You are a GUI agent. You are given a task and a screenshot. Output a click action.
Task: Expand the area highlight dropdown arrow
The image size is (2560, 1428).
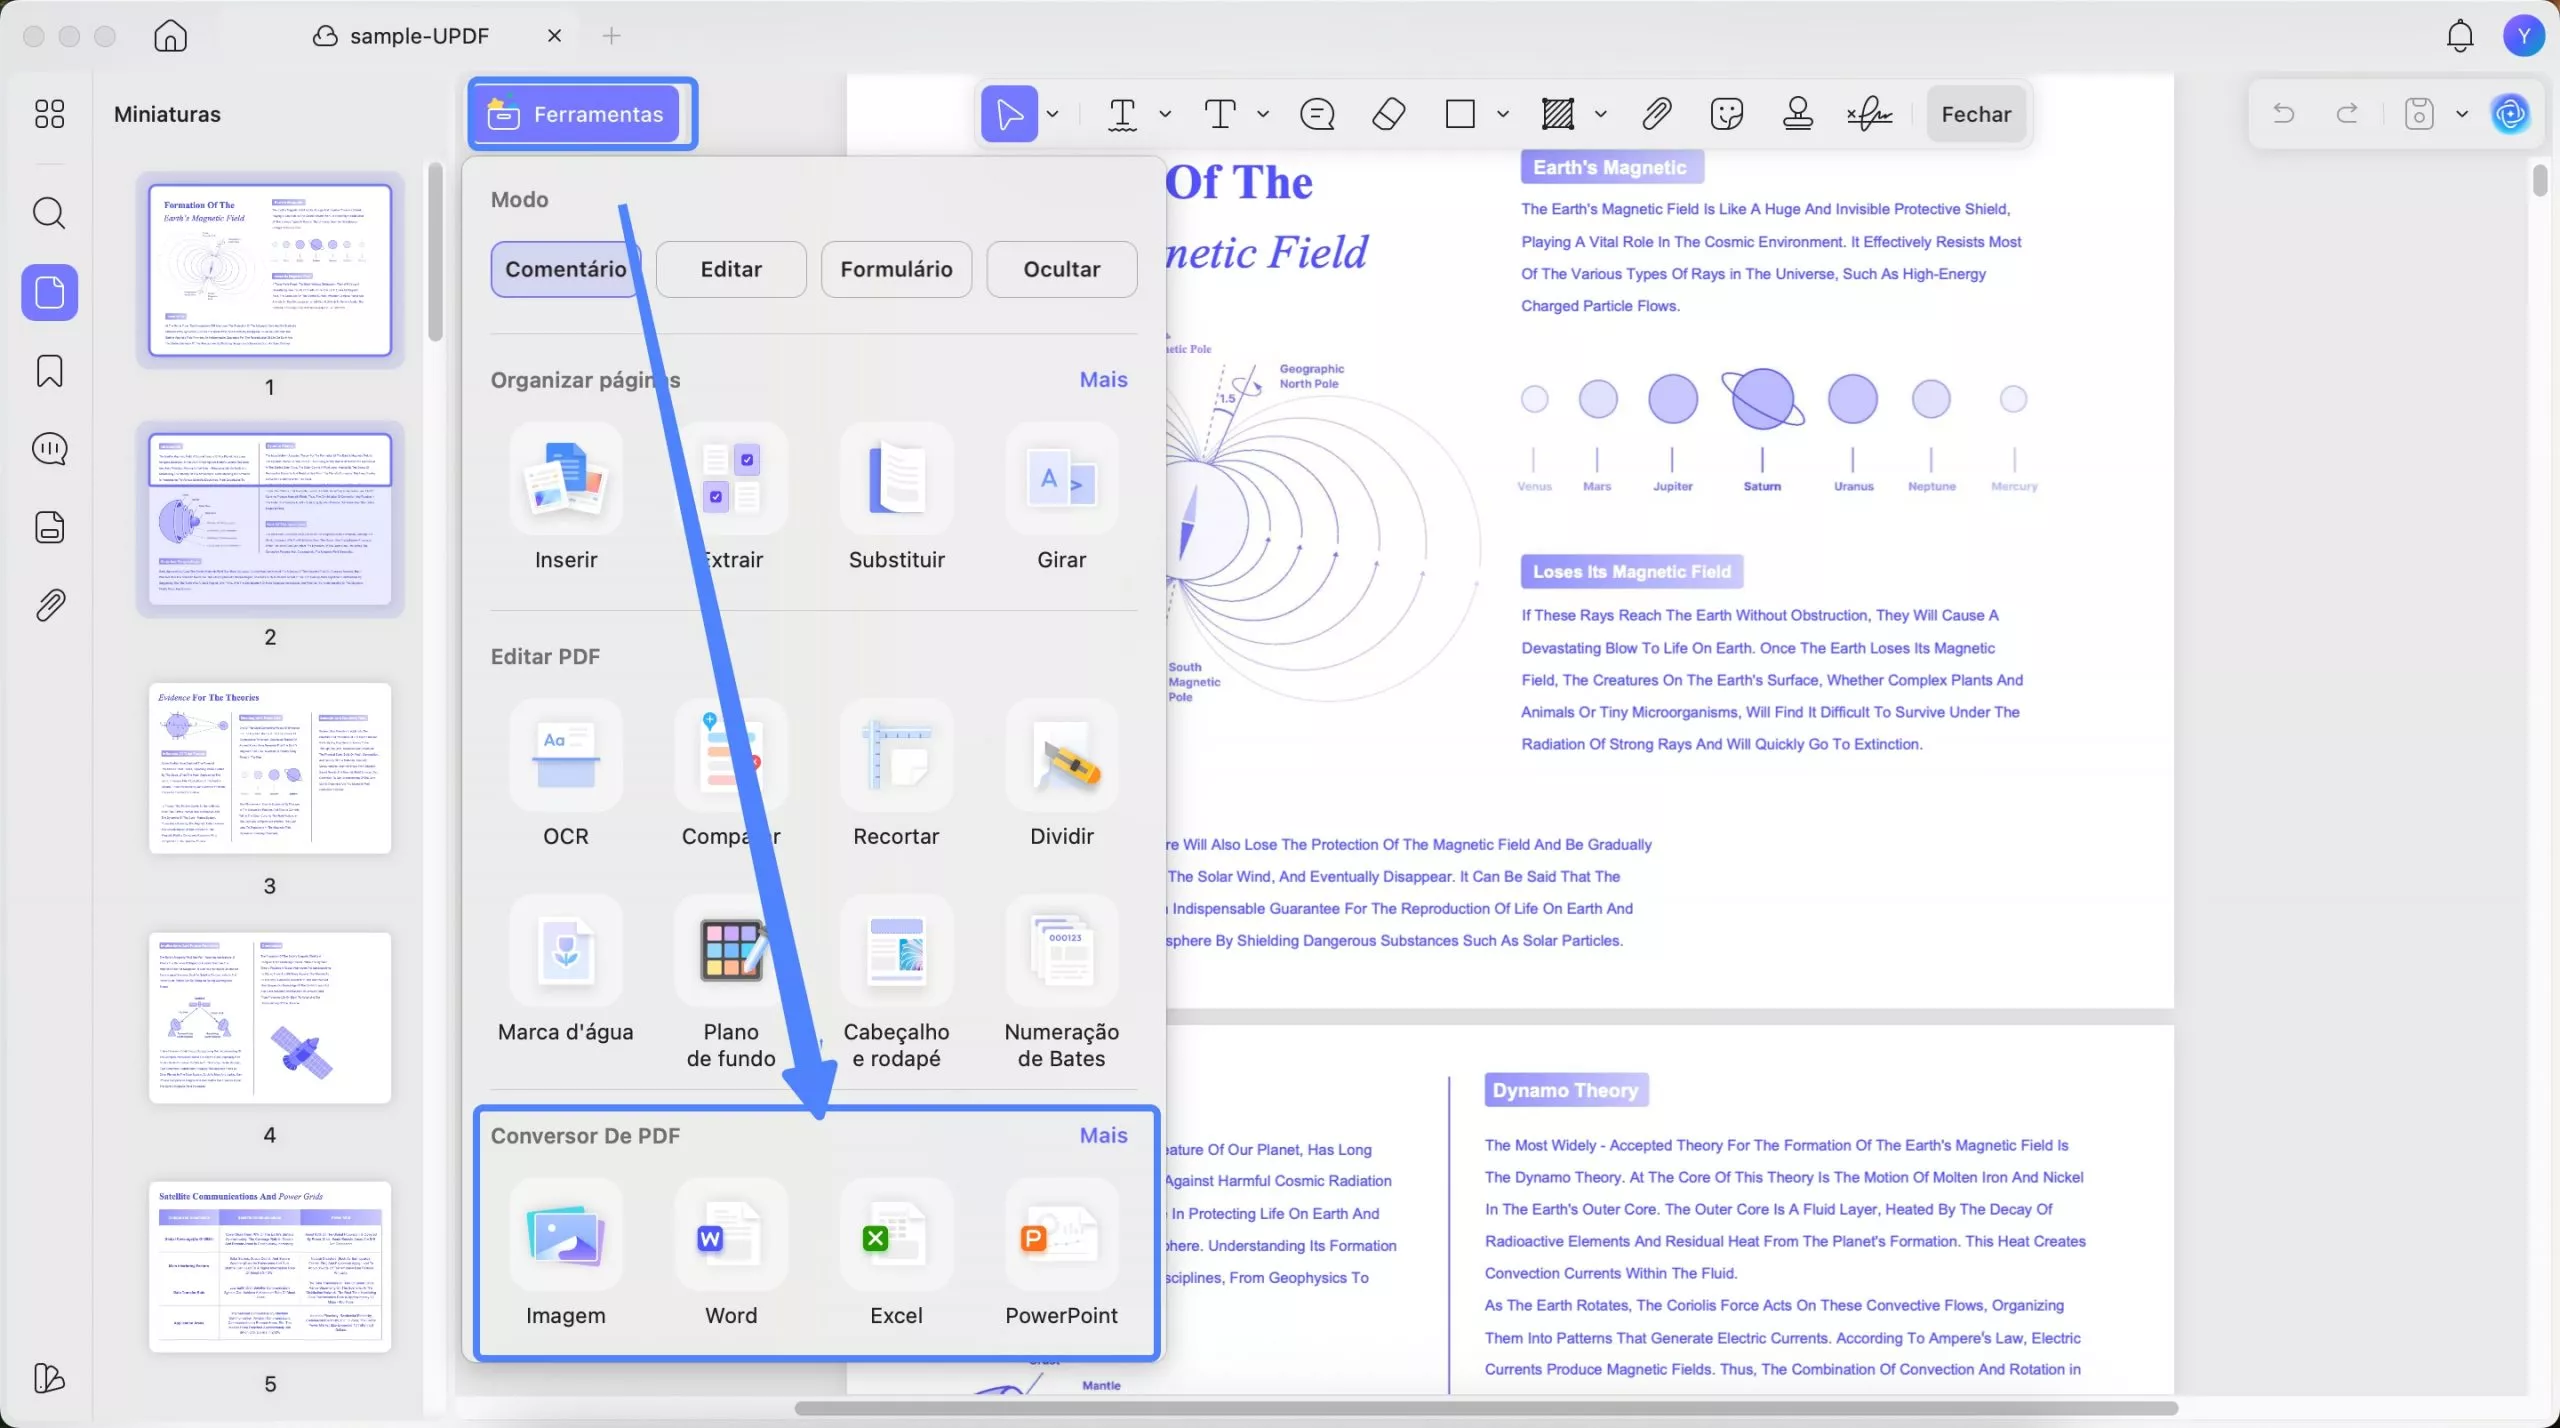click(1601, 114)
